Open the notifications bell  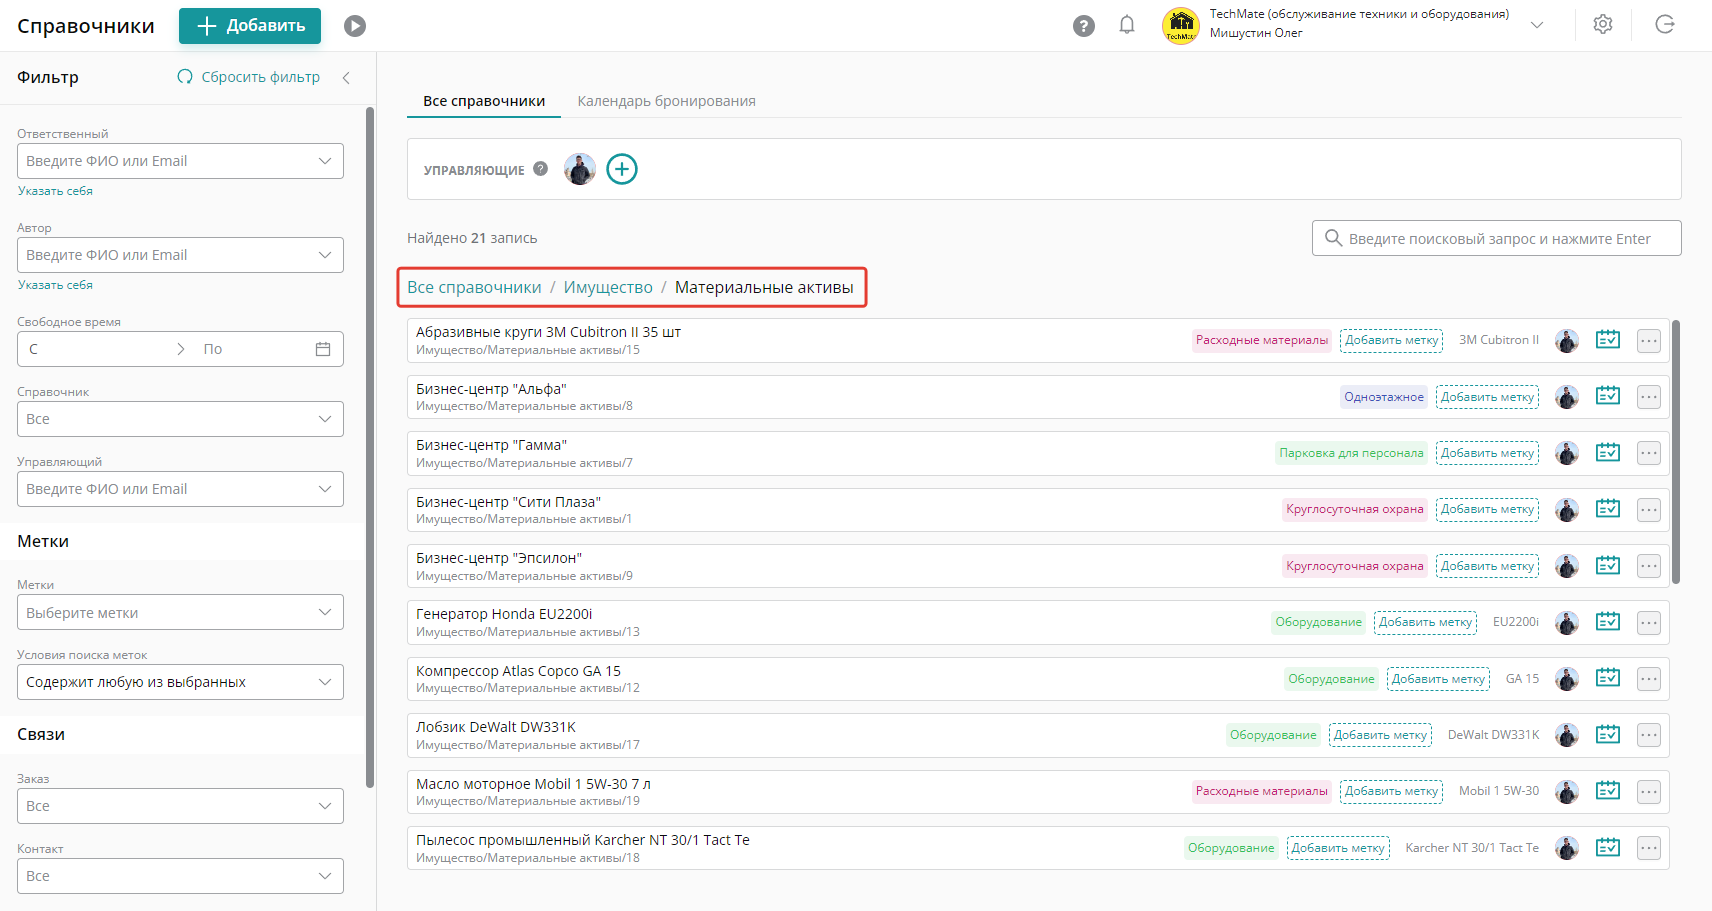tap(1127, 25)
